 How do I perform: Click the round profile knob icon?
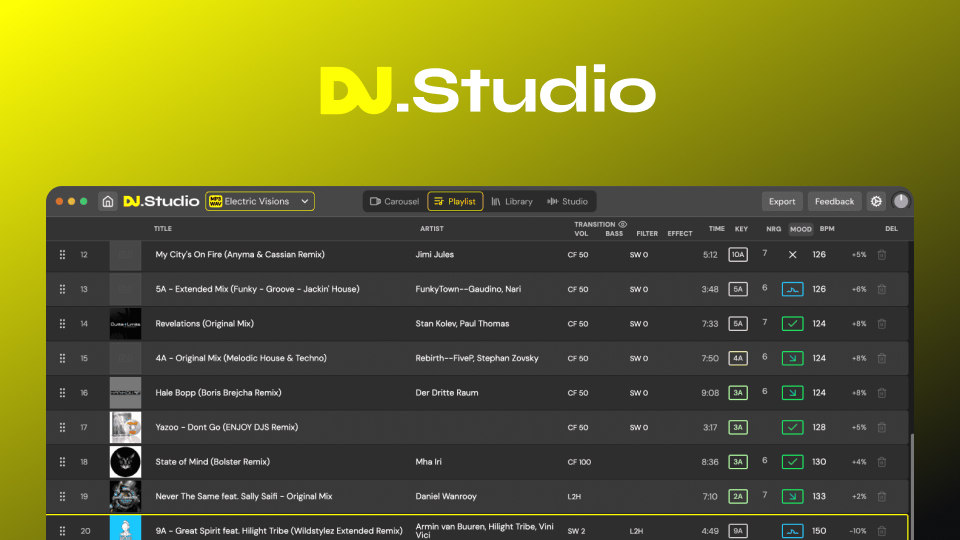coord(901,201)
